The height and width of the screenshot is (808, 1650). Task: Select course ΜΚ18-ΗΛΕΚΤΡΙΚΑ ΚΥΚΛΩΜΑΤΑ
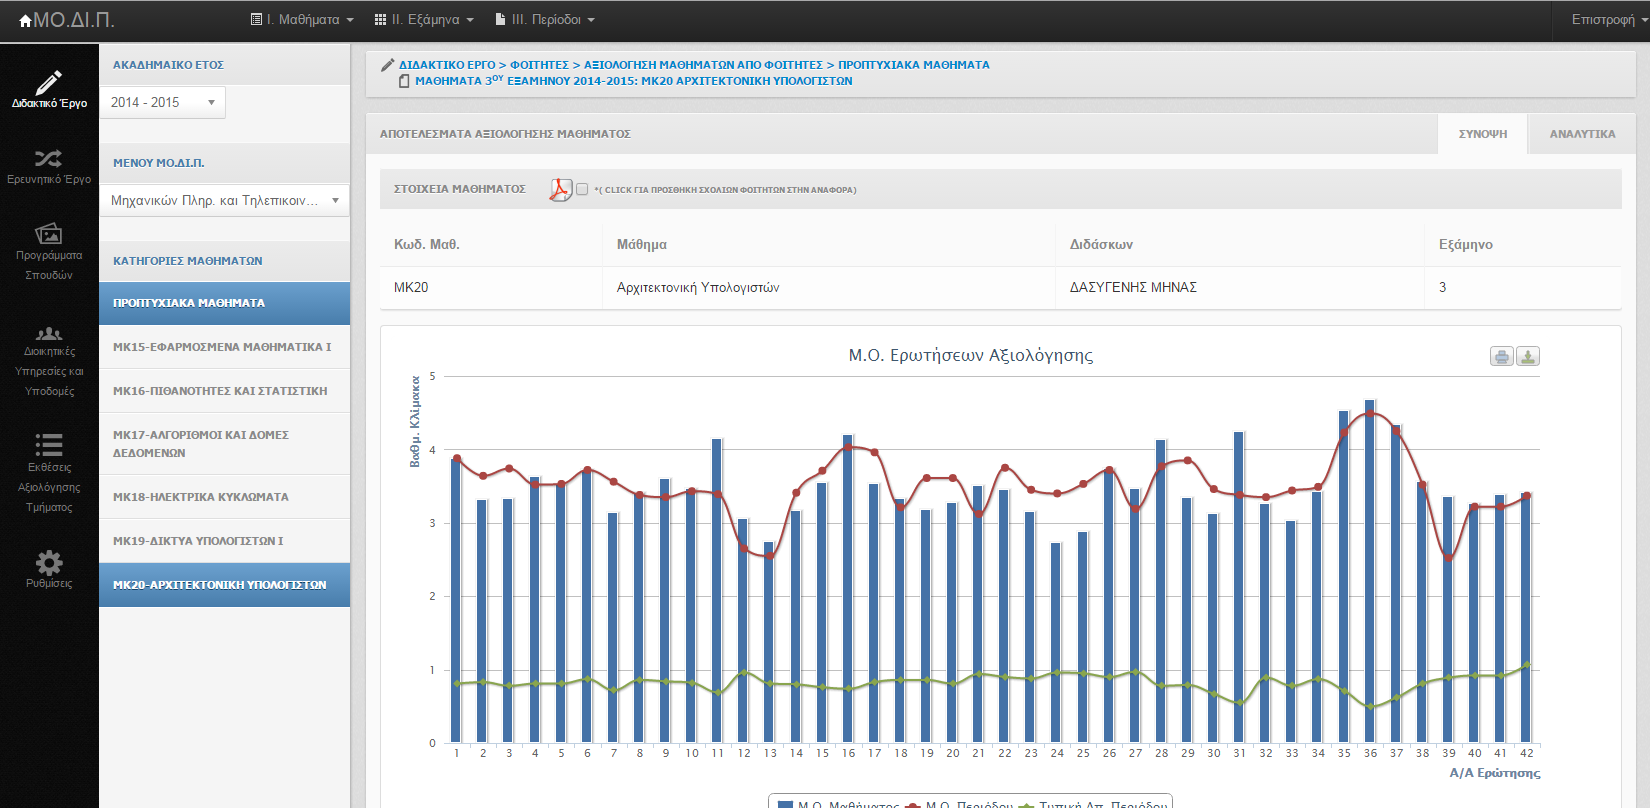pyautogui.click(x=225, y=497)
